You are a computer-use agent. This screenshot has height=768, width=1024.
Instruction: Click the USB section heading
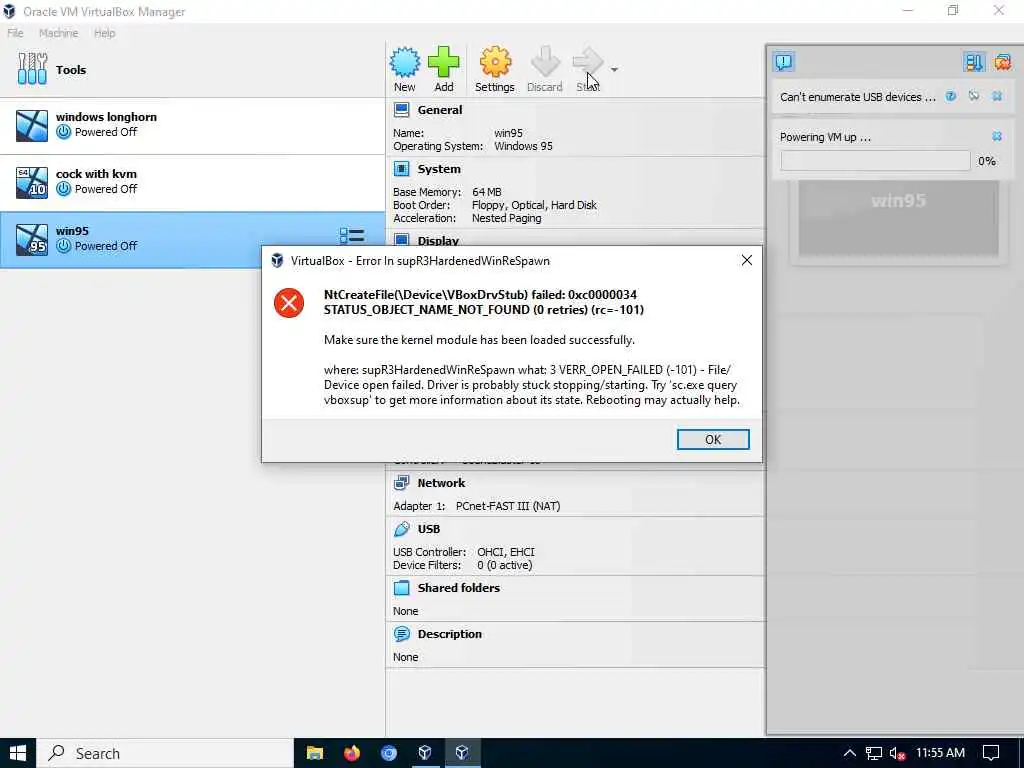pos(428,529)
